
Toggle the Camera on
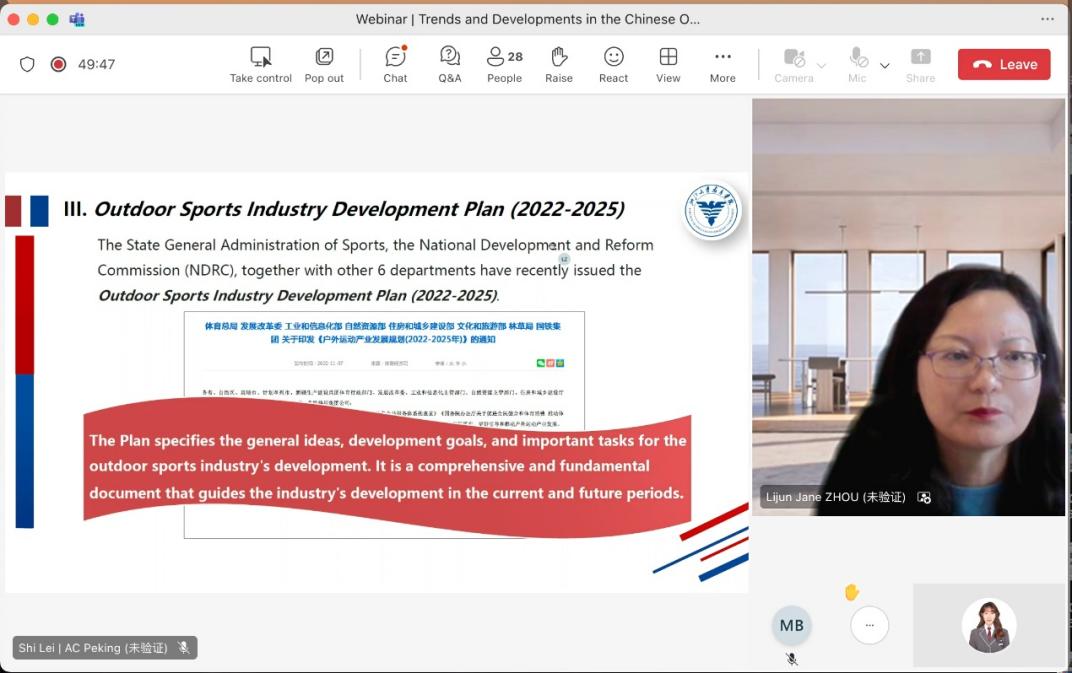(794, 64)
